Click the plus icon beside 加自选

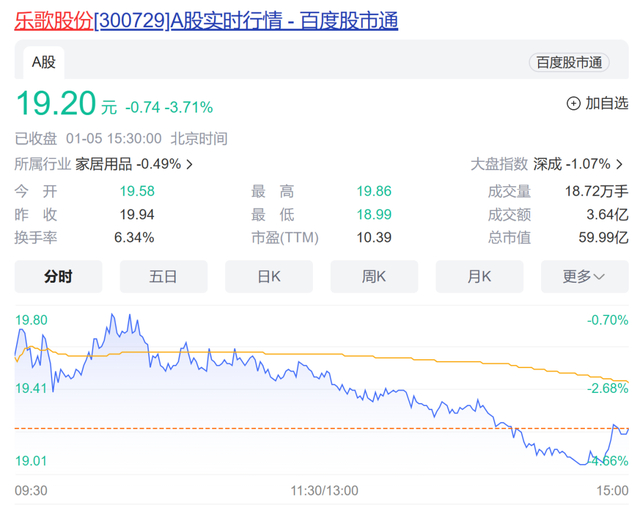coord(573,103)
